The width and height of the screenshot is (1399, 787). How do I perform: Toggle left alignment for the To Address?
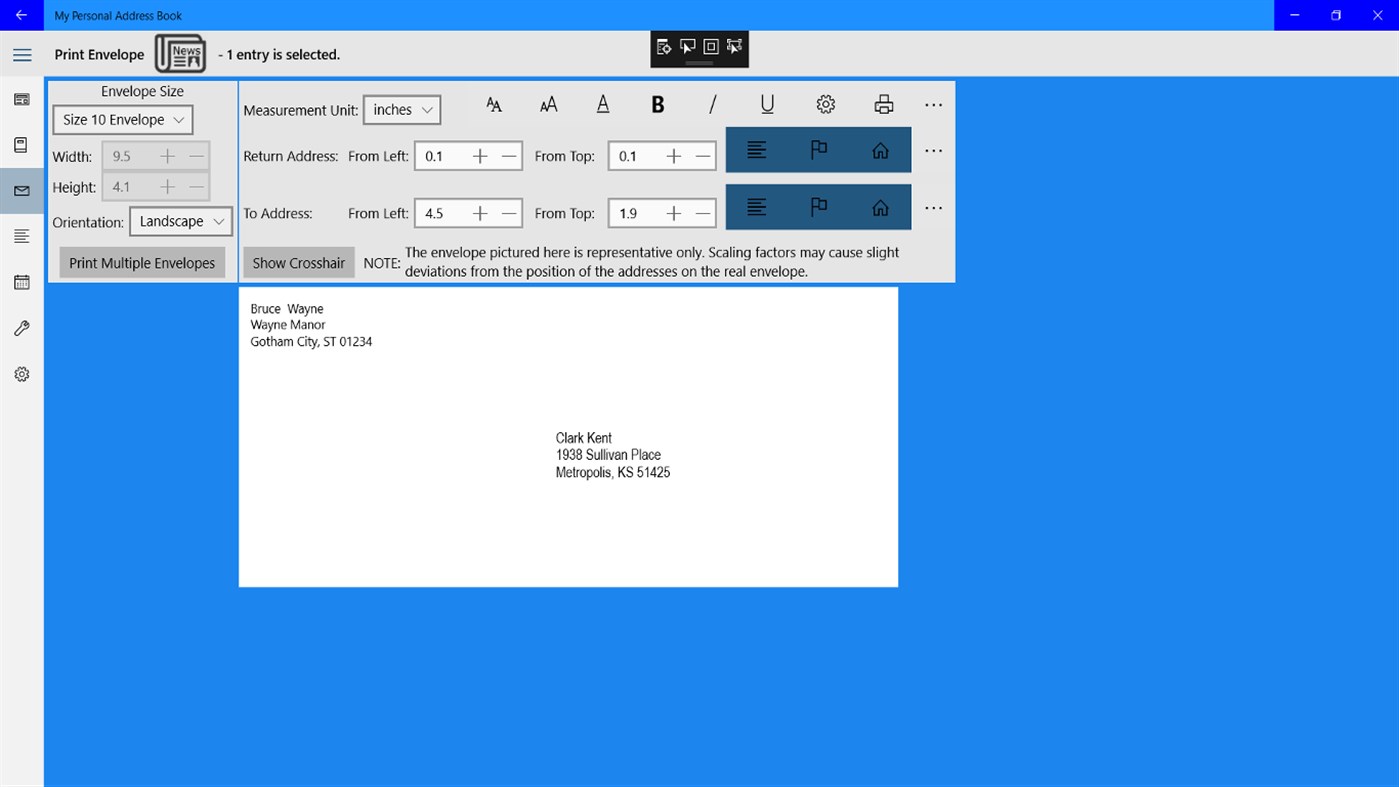pyautogui.click(x=757, y=207)
